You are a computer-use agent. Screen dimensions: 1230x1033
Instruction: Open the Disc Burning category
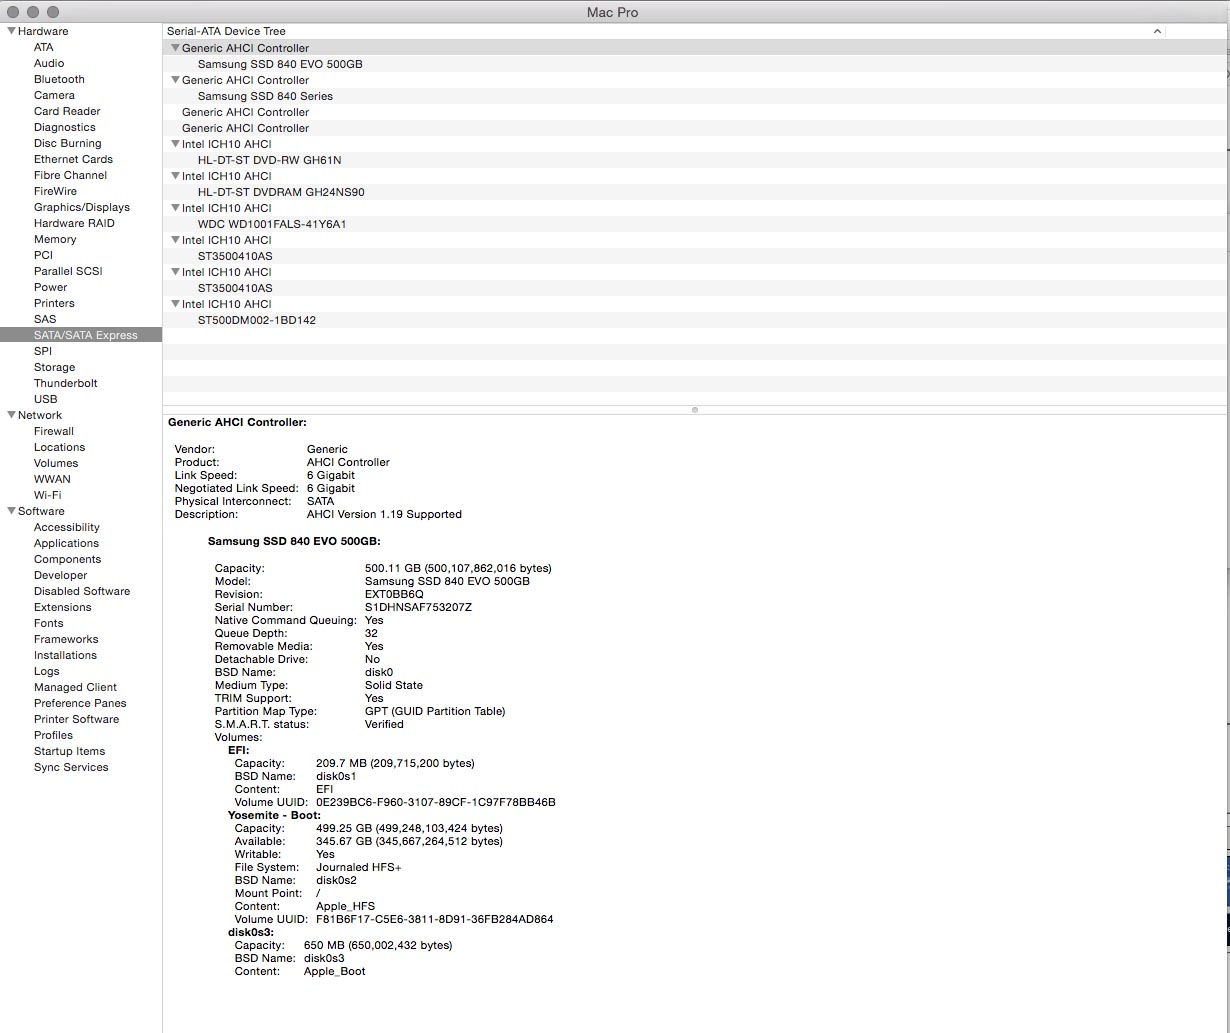click(x=68, y=143)
